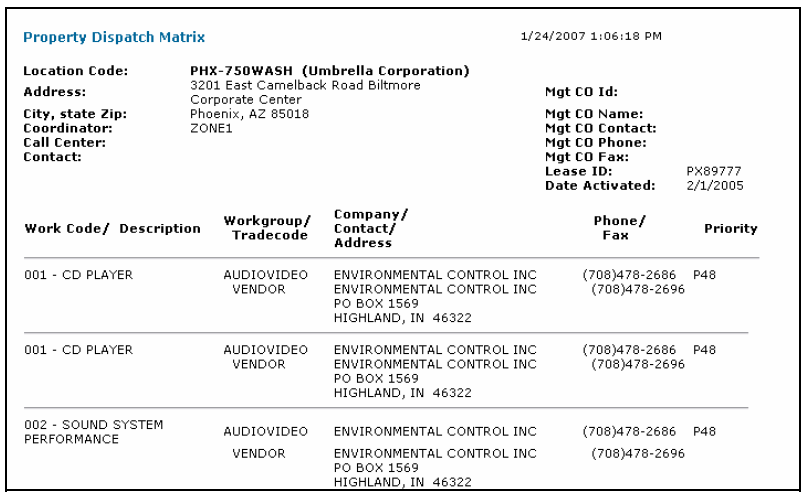This screenshot has width=807, height=498.
Task: Select the Priority column header
Action: [x=730, y=228]
